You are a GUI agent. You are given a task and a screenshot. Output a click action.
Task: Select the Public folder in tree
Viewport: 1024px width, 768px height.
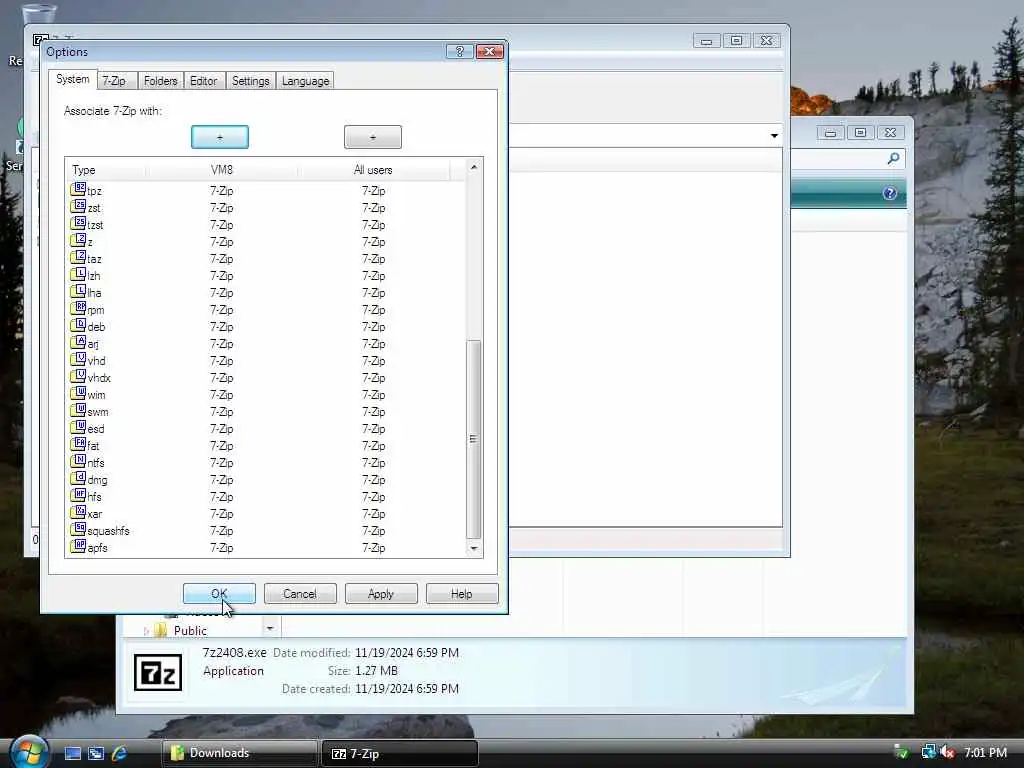click(x=190, y=631)
